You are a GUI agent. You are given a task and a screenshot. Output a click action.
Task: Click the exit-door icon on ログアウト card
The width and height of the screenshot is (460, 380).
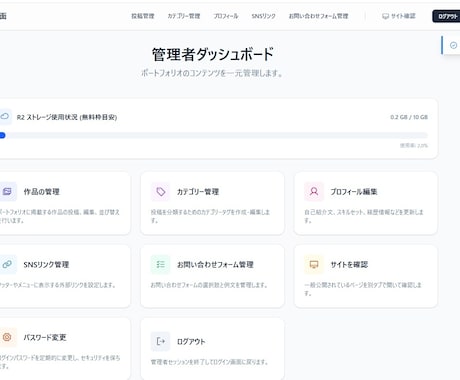tap(161, 341)
